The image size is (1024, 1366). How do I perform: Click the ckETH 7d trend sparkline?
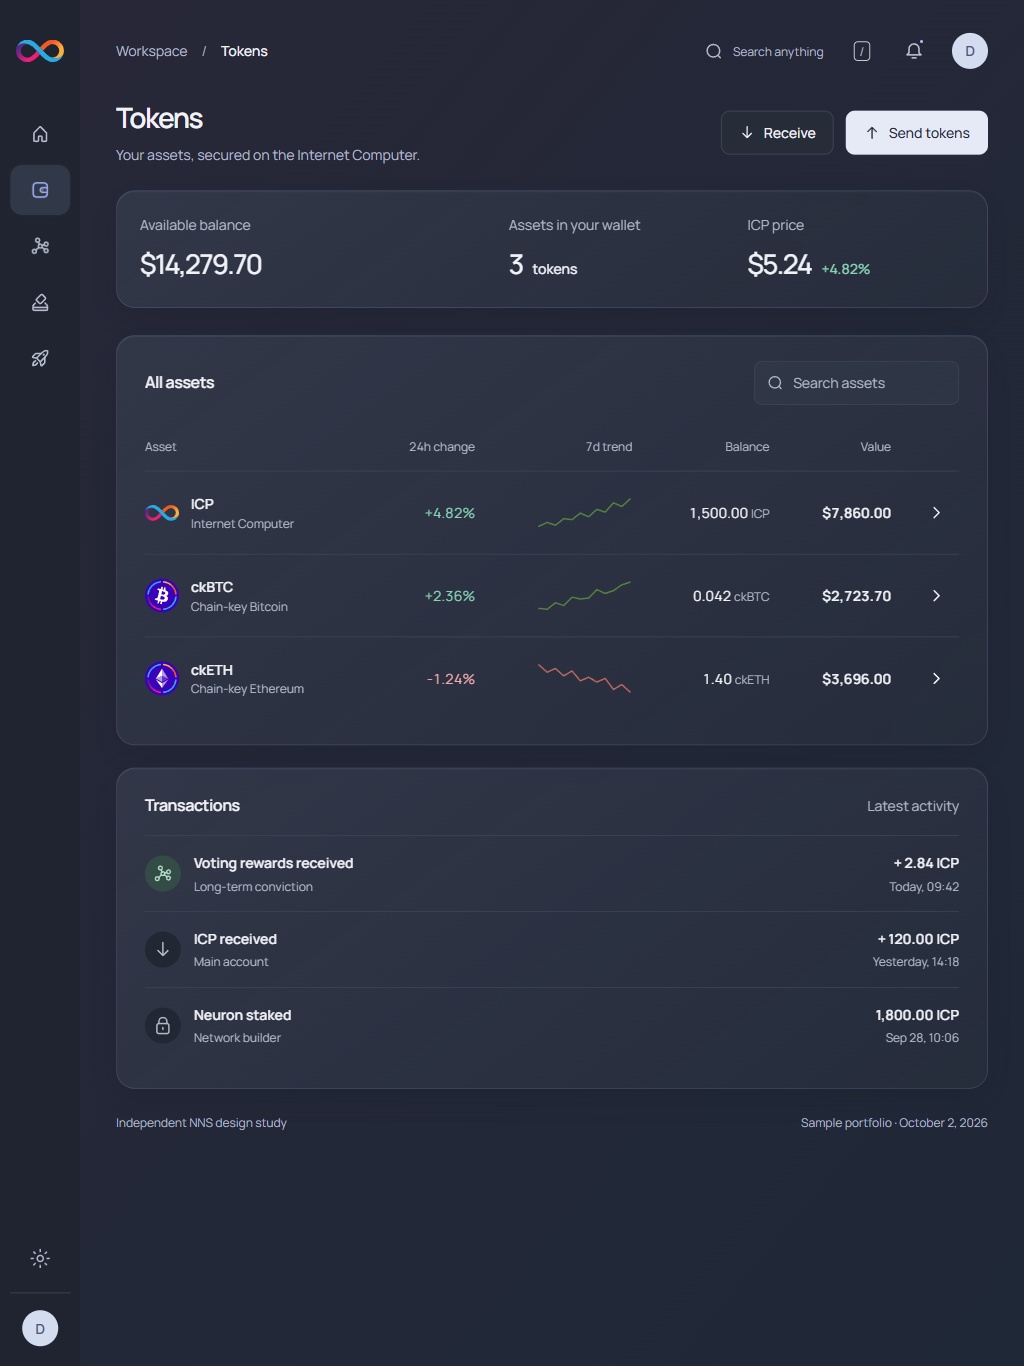[x=584, y=679]
